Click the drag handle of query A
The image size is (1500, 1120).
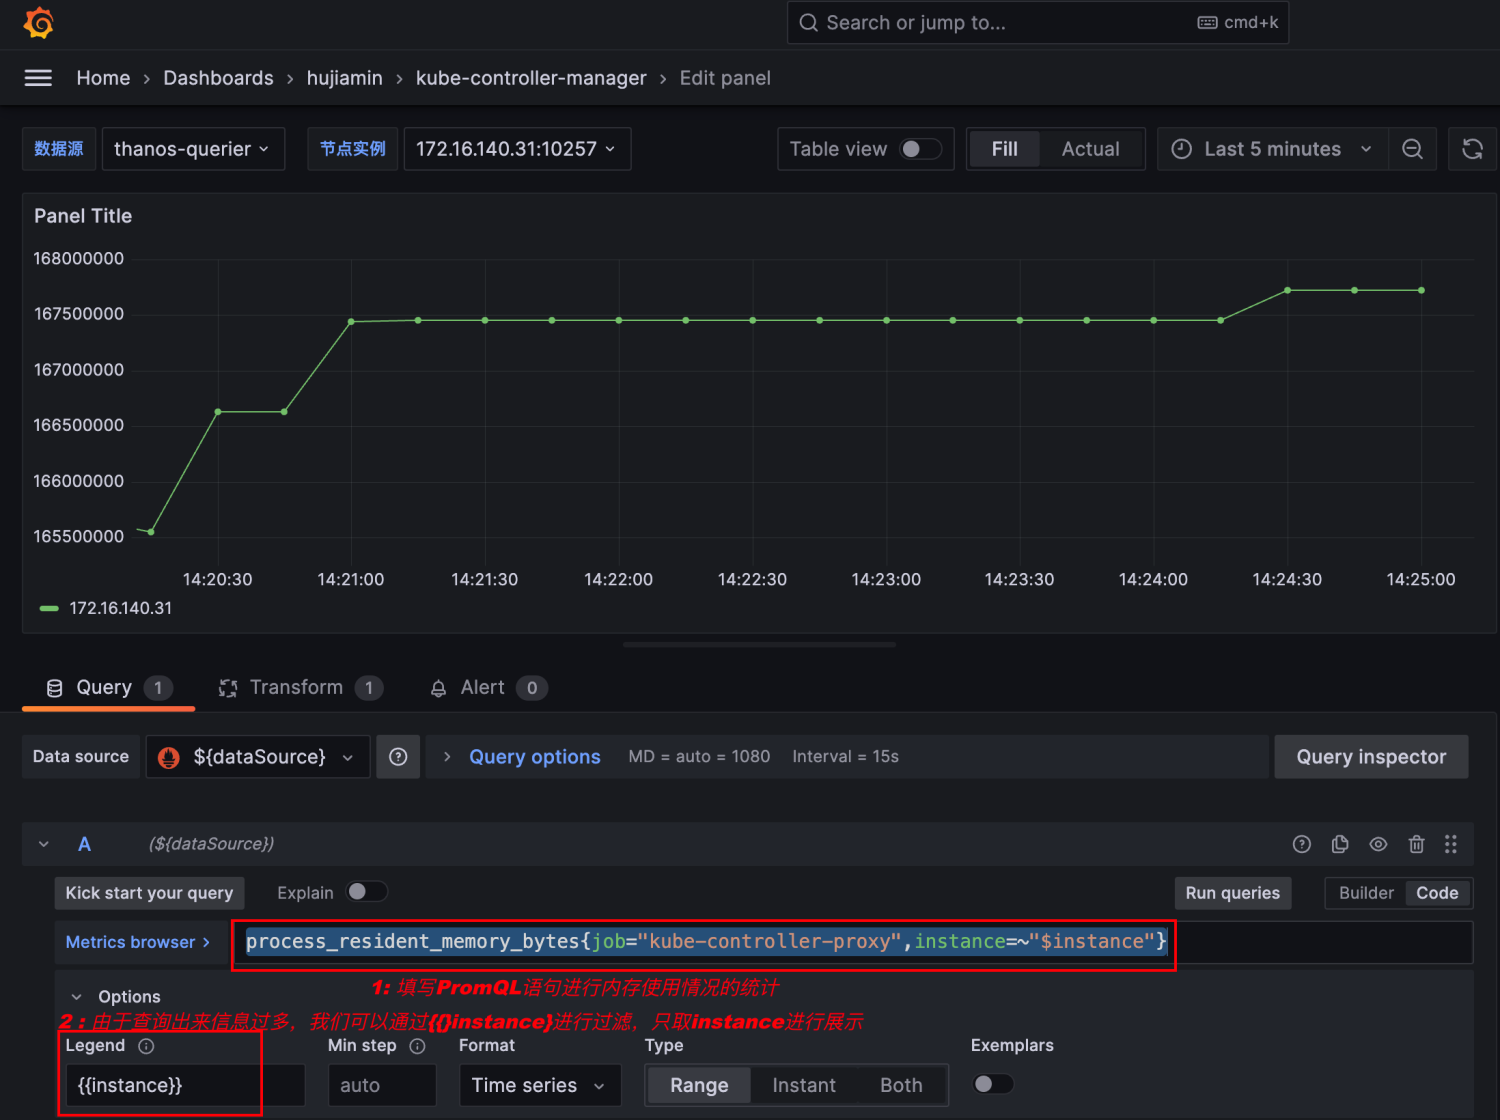coord(1451,844)
